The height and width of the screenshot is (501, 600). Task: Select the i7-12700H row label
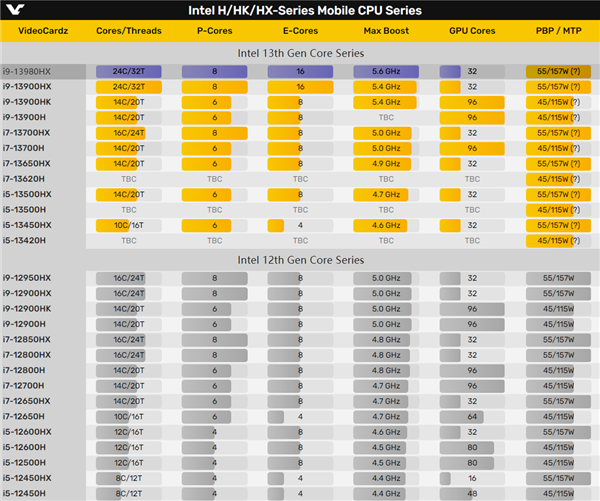(23, 385)
